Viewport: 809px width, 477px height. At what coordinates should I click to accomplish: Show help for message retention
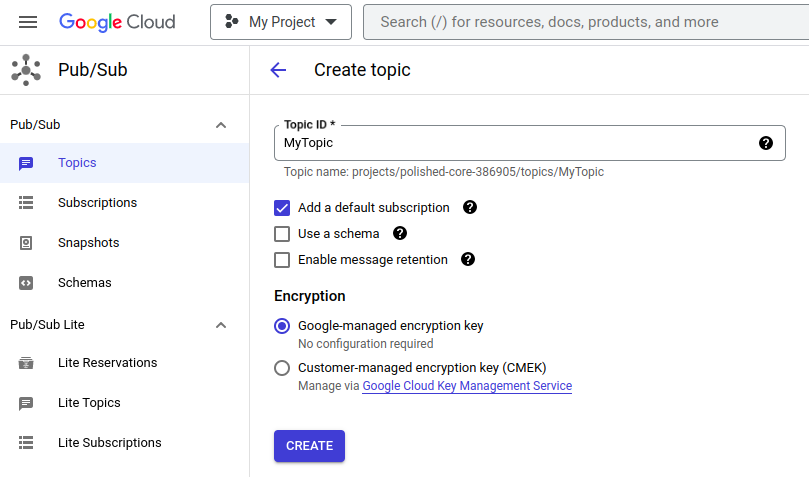468,260
